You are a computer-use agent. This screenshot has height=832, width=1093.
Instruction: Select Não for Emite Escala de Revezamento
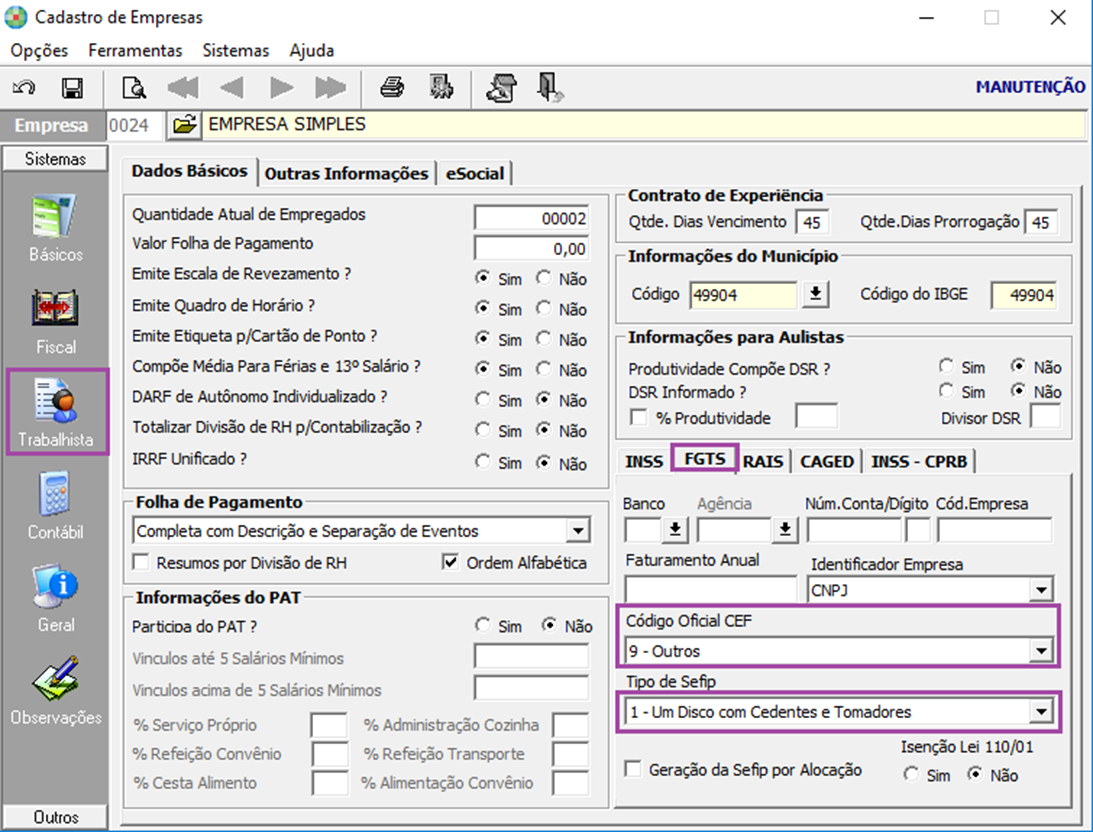point(544,278)
